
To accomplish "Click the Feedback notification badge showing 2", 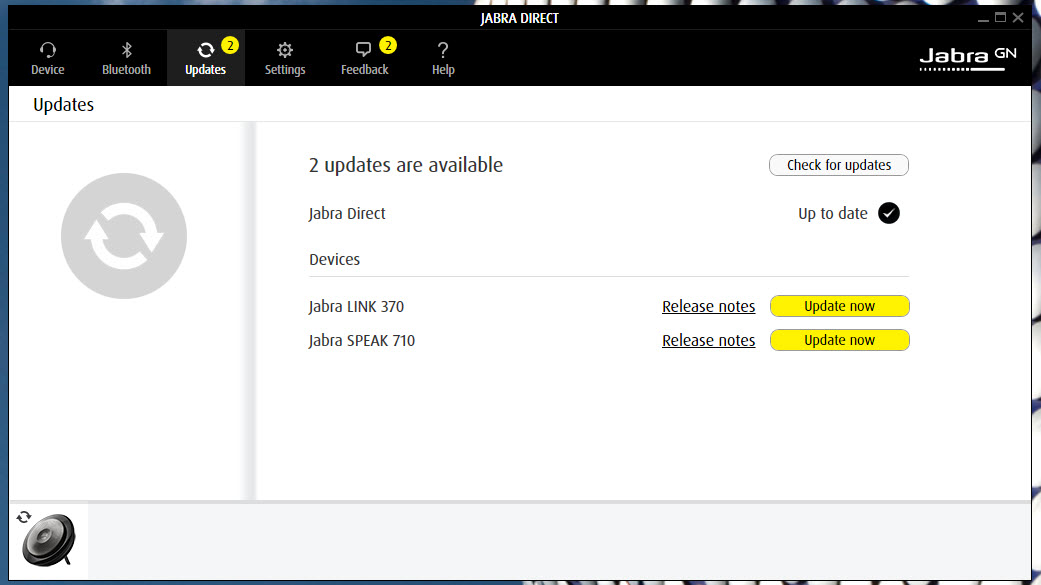I will (x=388, y=45).
